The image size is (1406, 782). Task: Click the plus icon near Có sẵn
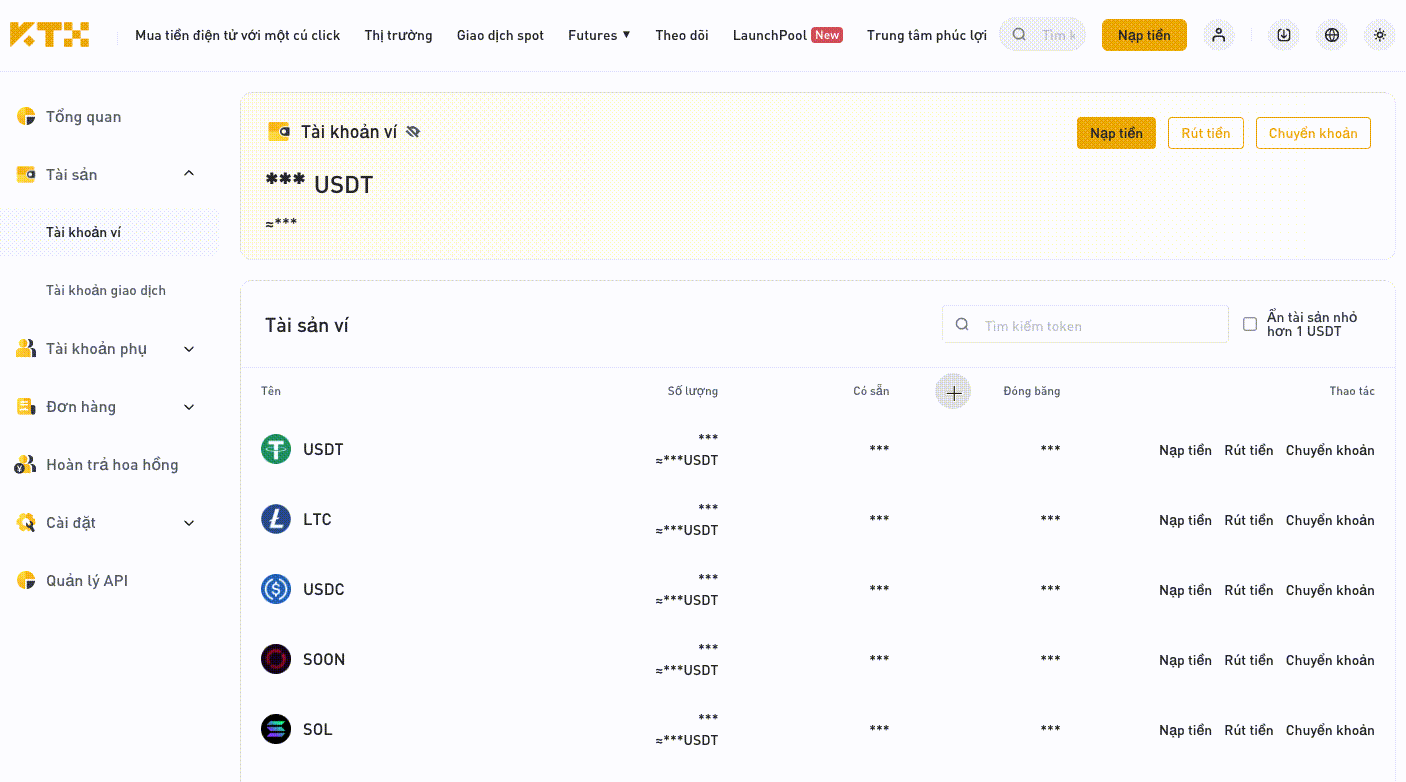953,392
